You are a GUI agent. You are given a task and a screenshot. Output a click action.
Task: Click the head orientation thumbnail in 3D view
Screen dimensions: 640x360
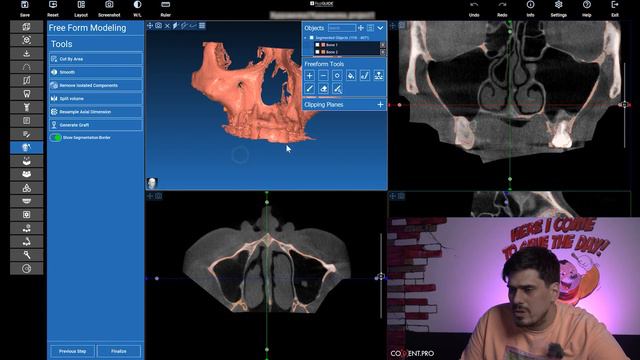(152, 183)
